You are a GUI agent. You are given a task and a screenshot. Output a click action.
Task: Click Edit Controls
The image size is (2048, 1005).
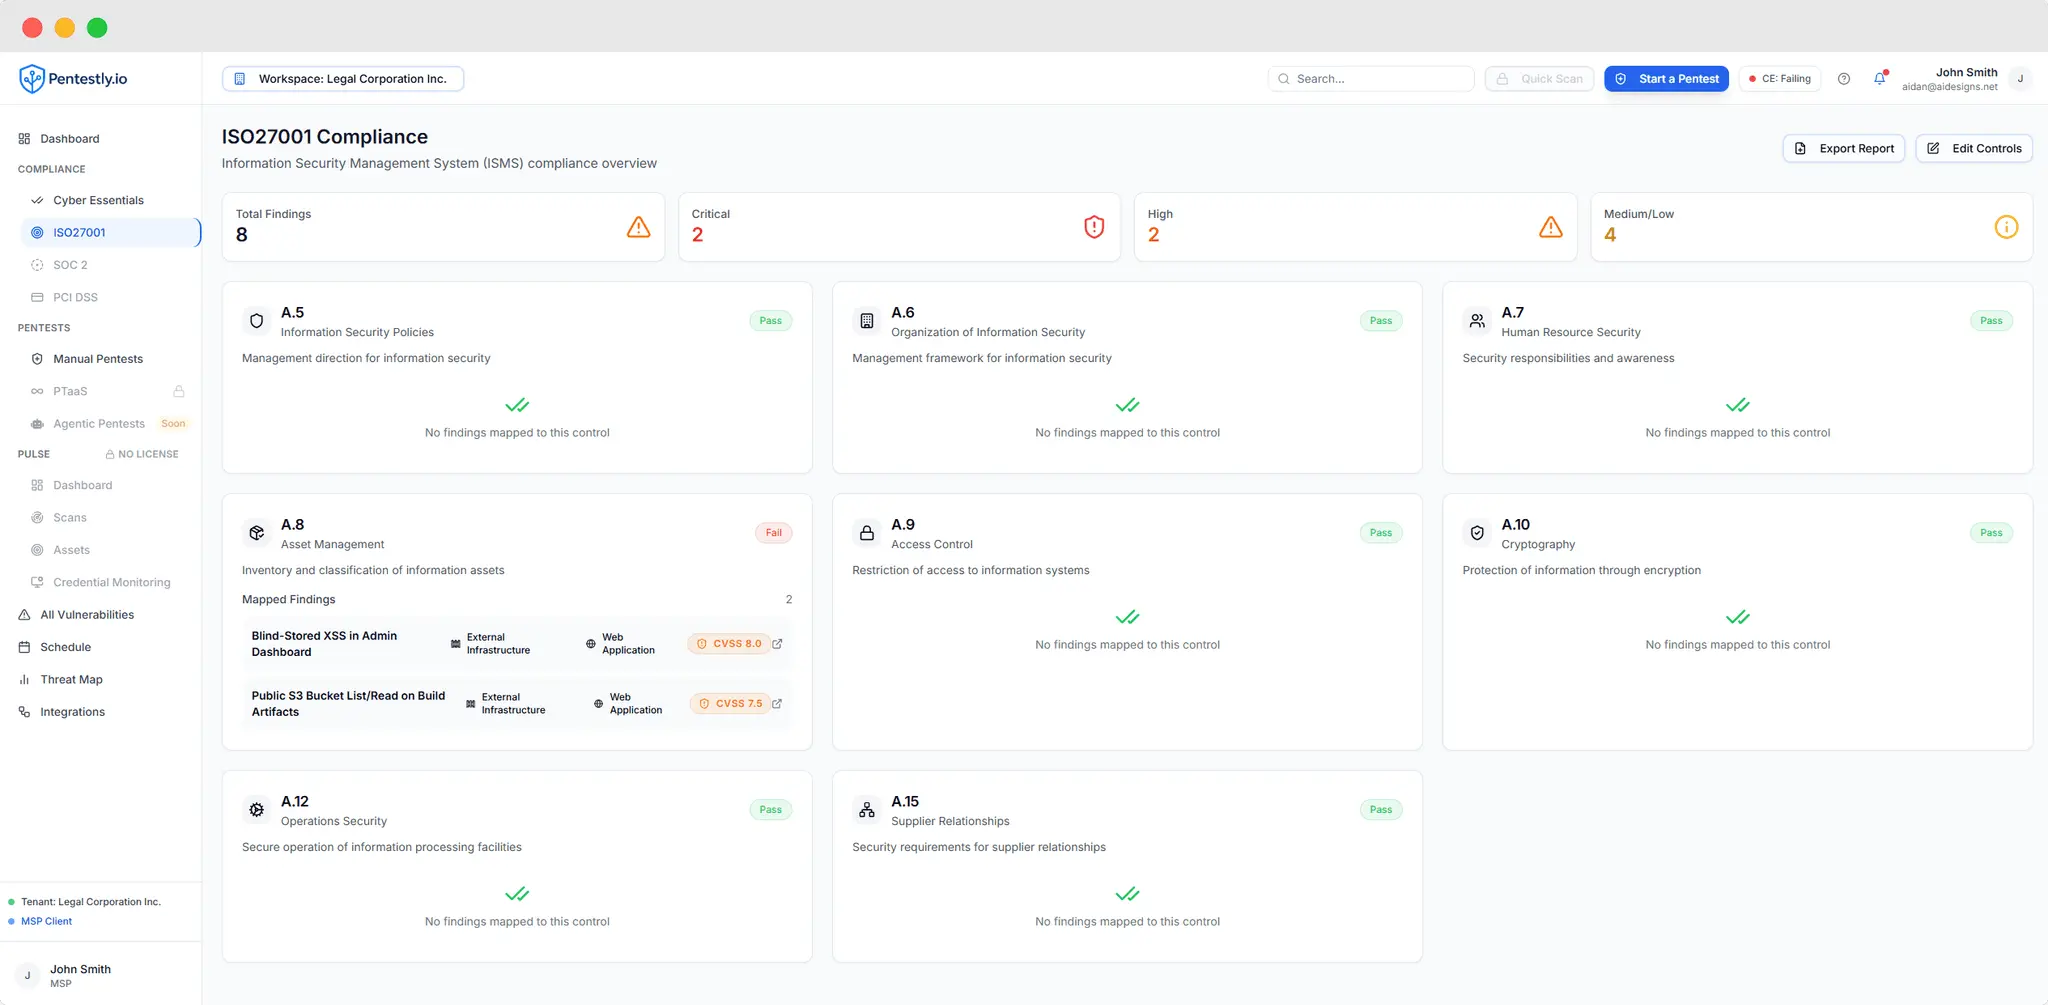tap(1974, 148)
